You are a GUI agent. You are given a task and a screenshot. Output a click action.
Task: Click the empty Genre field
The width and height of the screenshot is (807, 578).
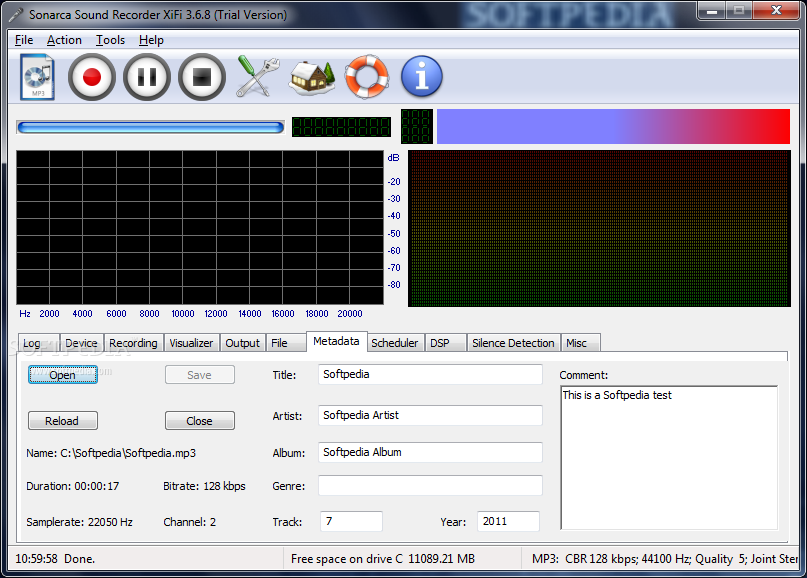[x=430, y=485]
